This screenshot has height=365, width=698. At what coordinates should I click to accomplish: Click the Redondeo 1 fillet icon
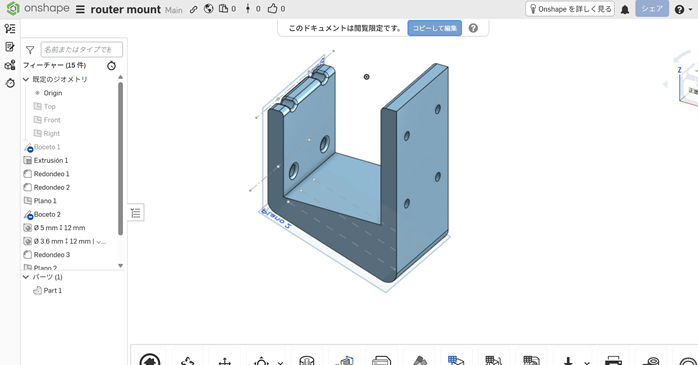[28, 174]
